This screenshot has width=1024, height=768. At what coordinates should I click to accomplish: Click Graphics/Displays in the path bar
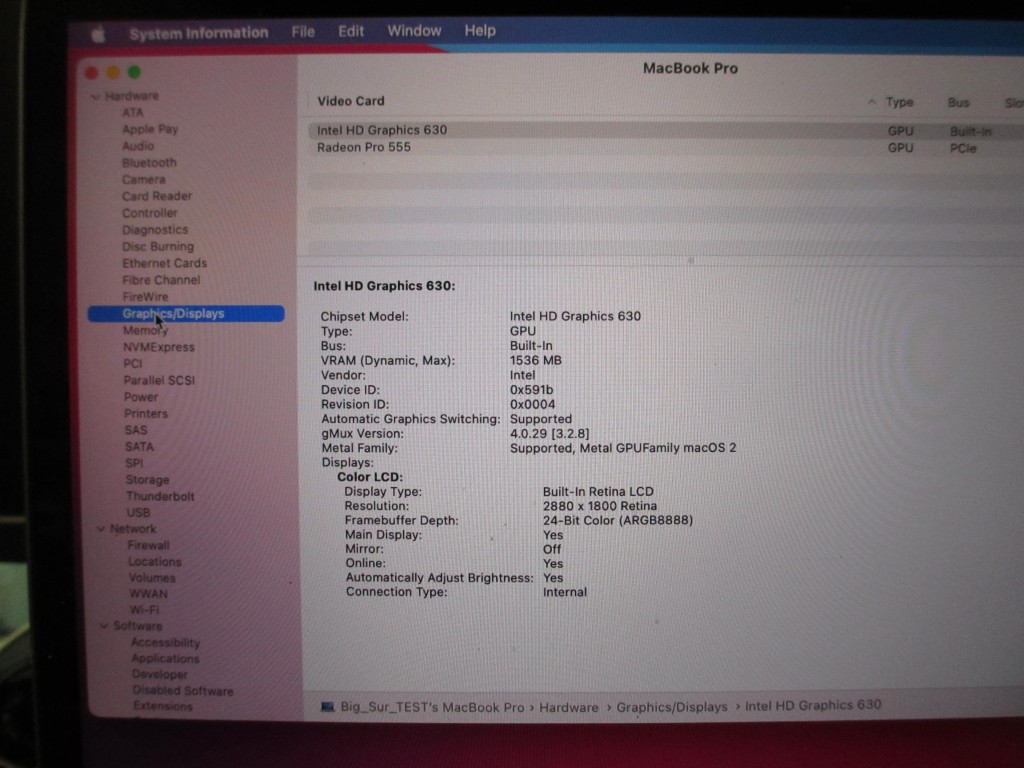click(x=672, y=707)
